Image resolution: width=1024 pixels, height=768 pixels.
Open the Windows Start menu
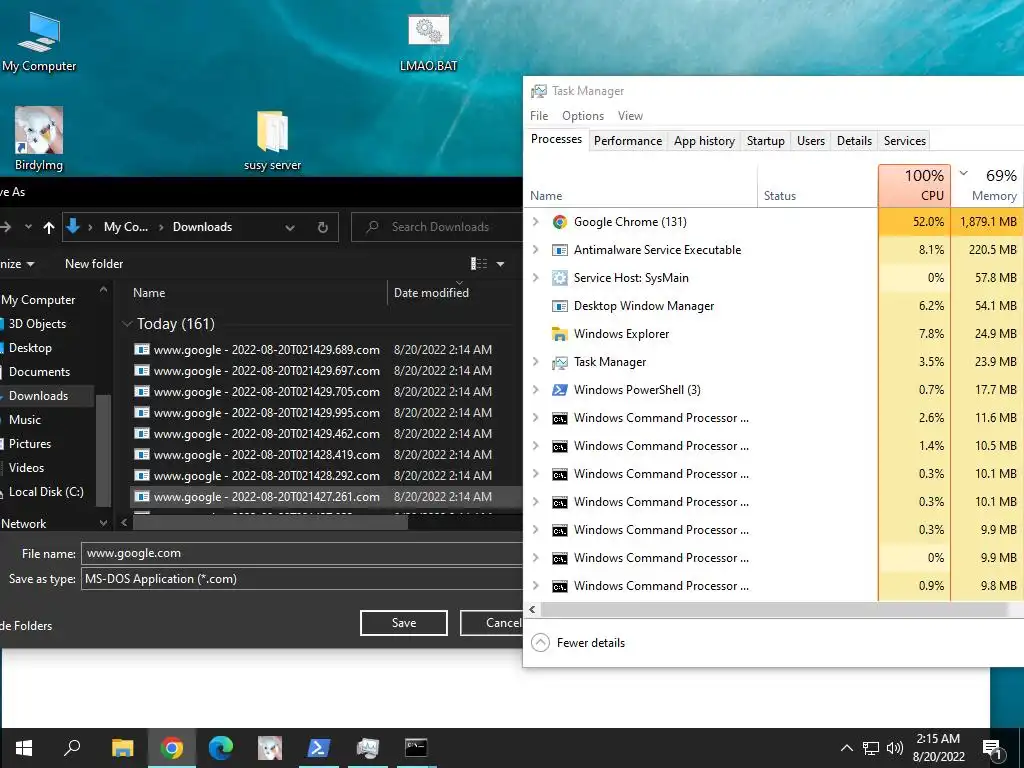click(24, 748)
